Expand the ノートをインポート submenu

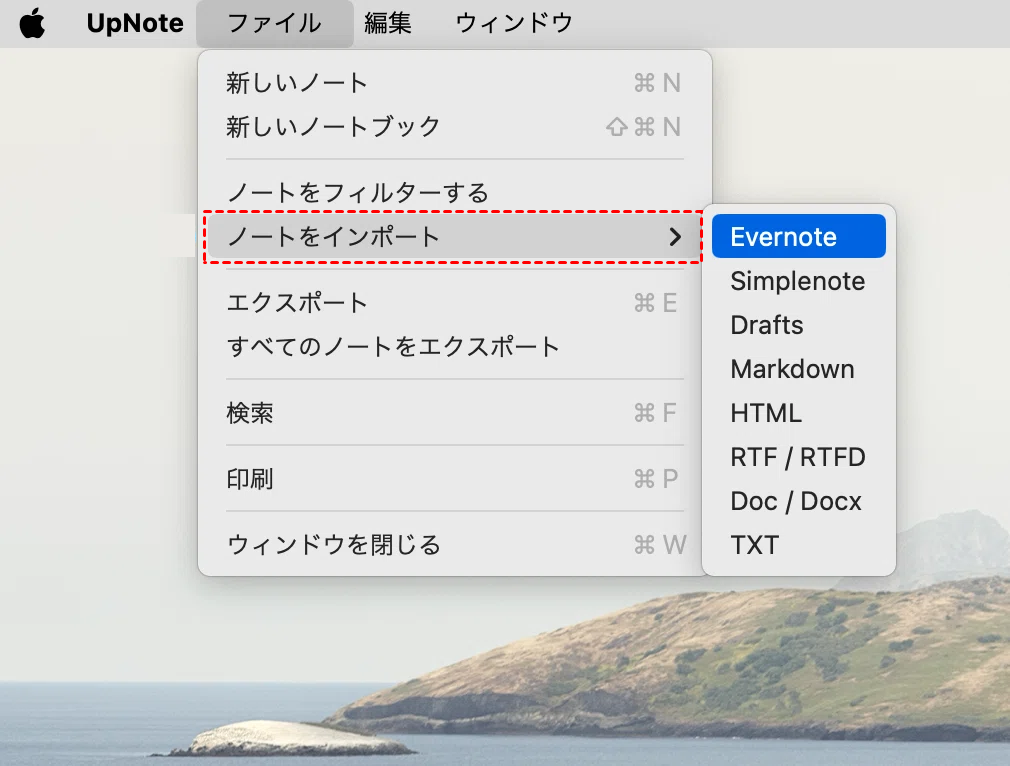point(454,236)
